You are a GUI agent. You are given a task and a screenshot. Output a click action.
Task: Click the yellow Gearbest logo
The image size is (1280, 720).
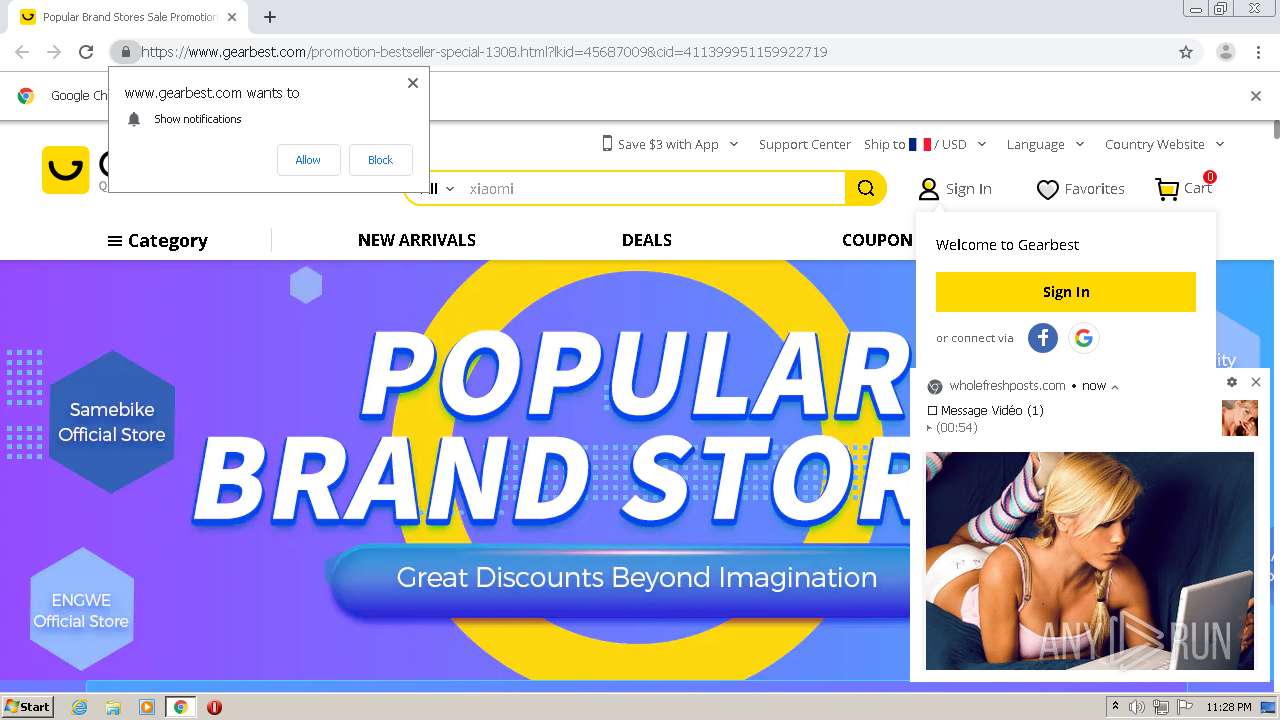[x=66, y=170]
